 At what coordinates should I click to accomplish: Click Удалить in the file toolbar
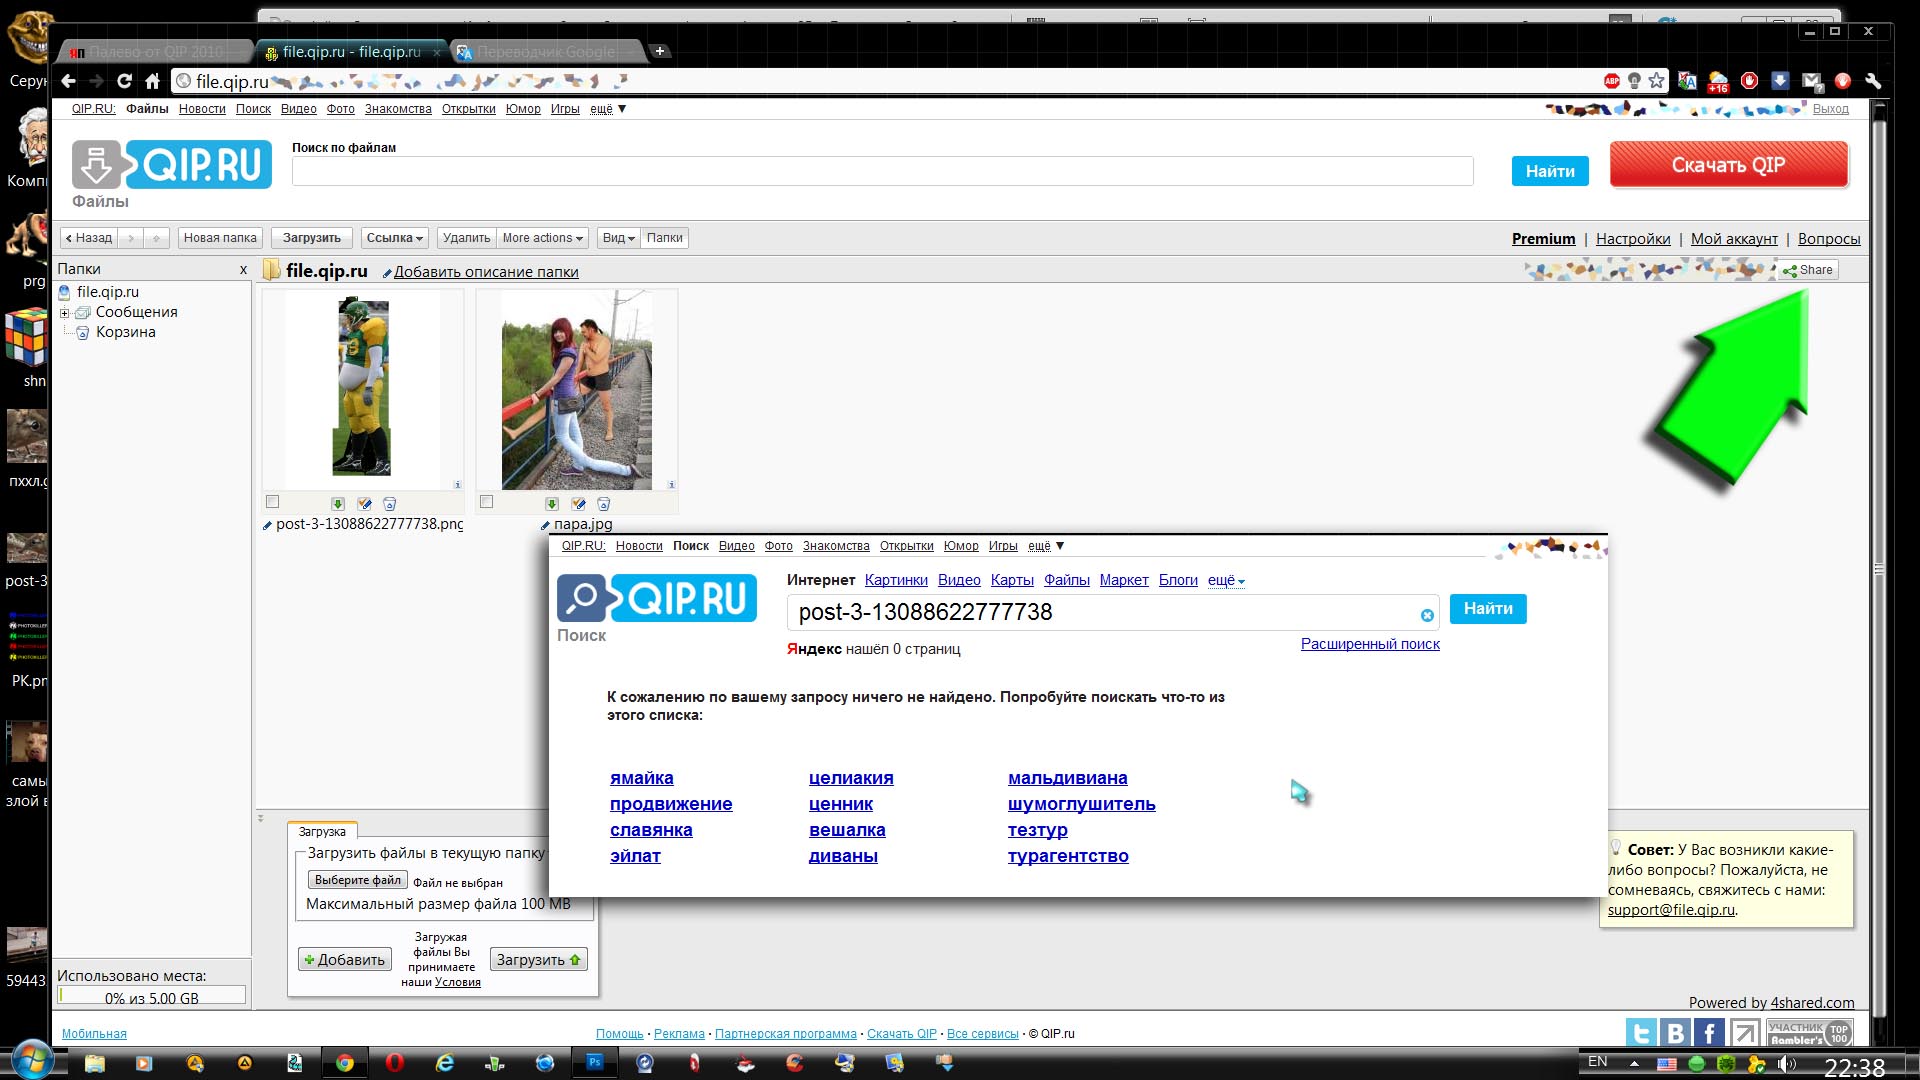(x=466, y=238)
